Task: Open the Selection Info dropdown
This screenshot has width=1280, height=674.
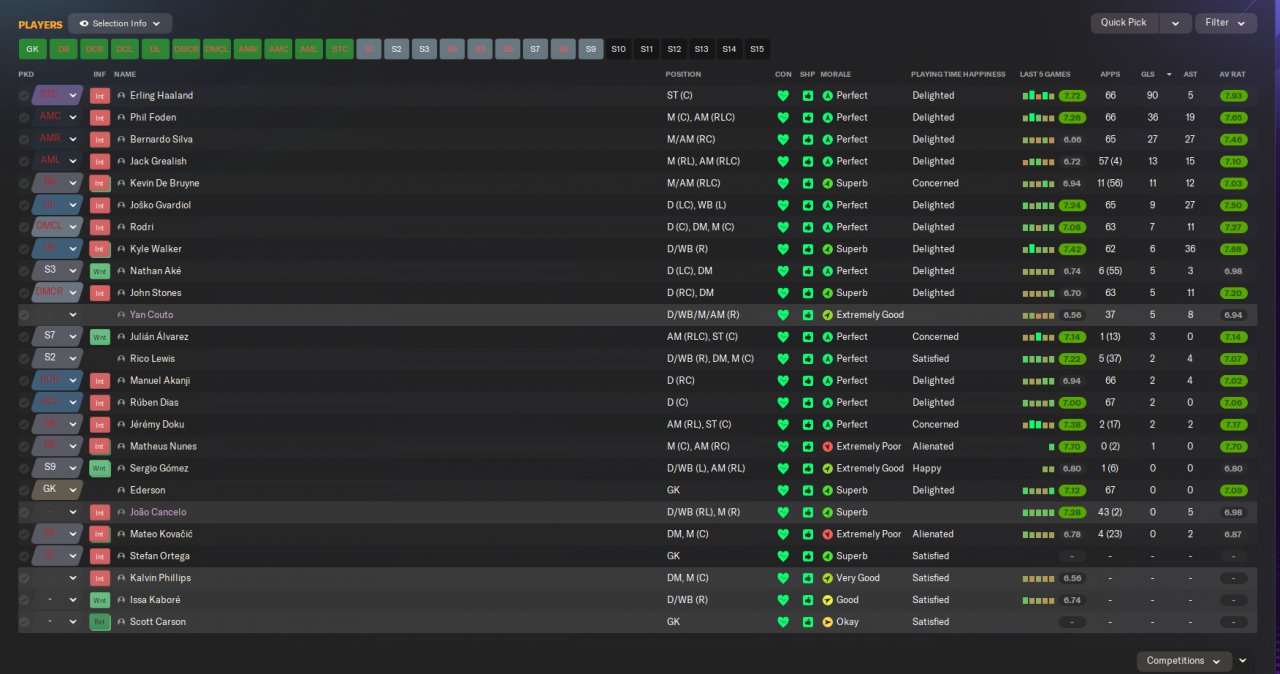Action: click(120, 23)
